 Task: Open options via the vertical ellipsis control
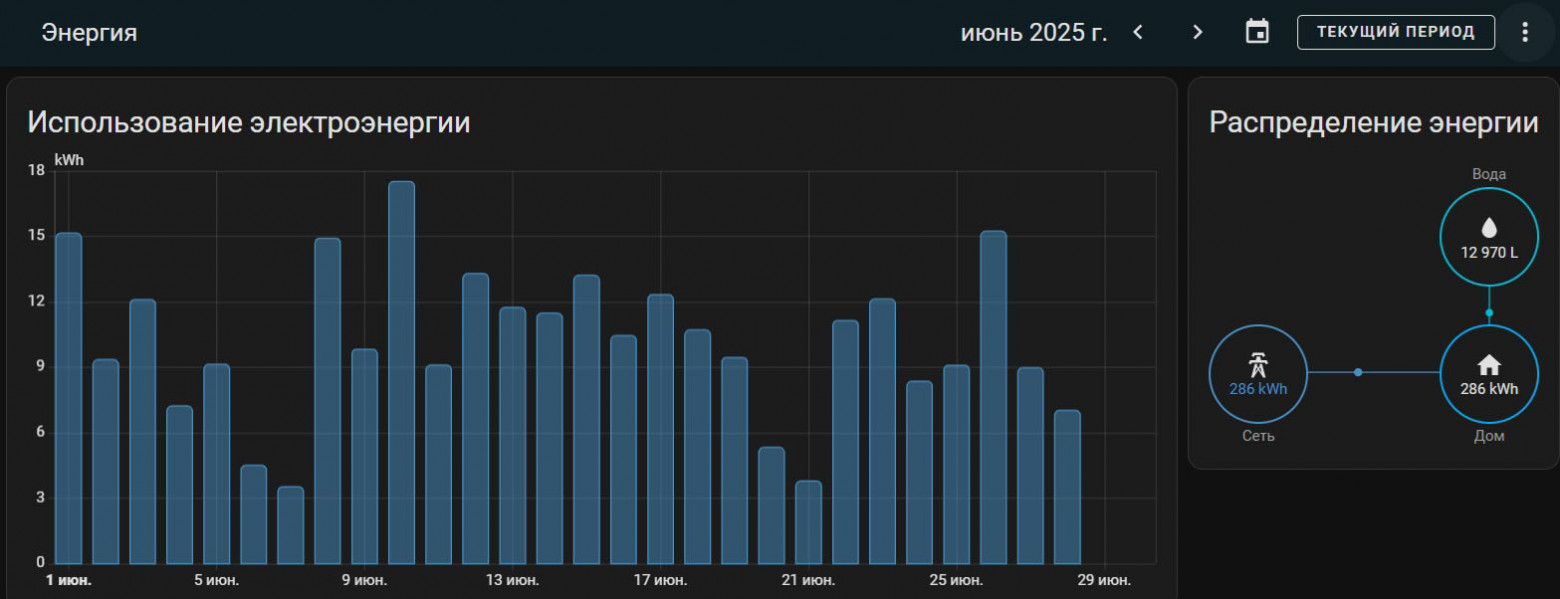pyautogui.click(x=1525, y=31)
